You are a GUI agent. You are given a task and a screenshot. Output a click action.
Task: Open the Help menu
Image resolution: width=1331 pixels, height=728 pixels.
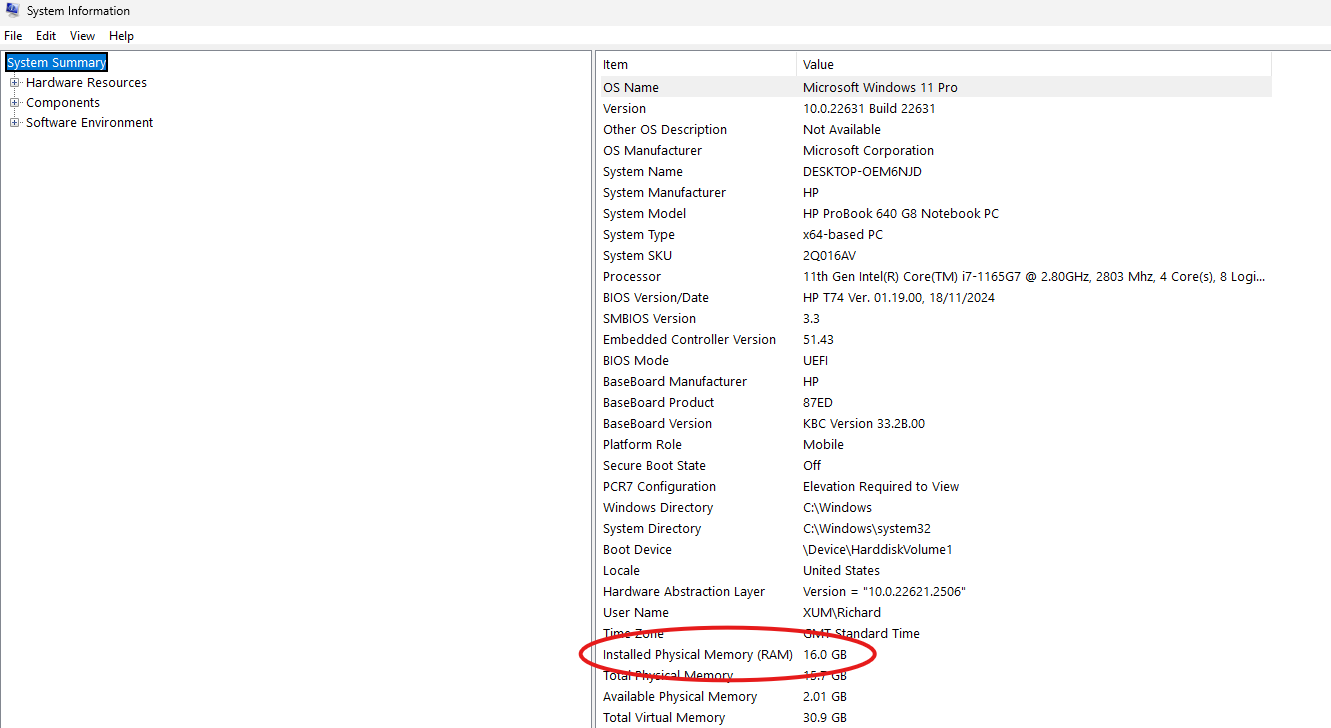pyautogui.click(x=121, y=36)
